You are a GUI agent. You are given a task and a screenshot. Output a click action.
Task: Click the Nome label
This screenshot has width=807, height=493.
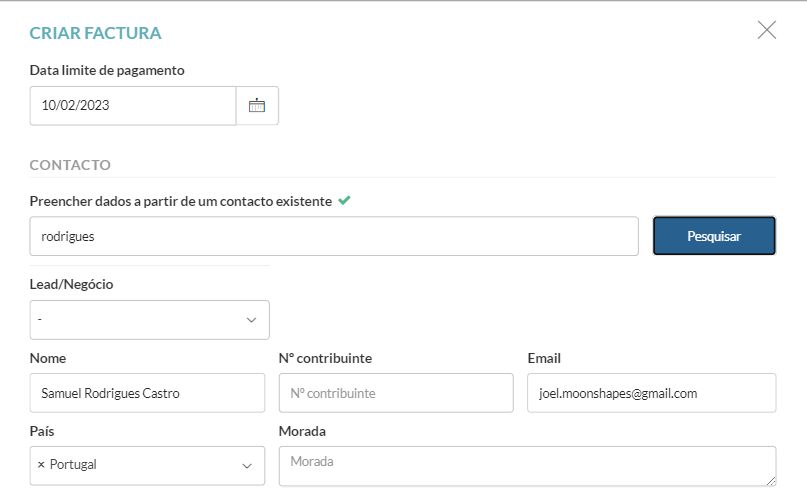click(x=48, y=358)
